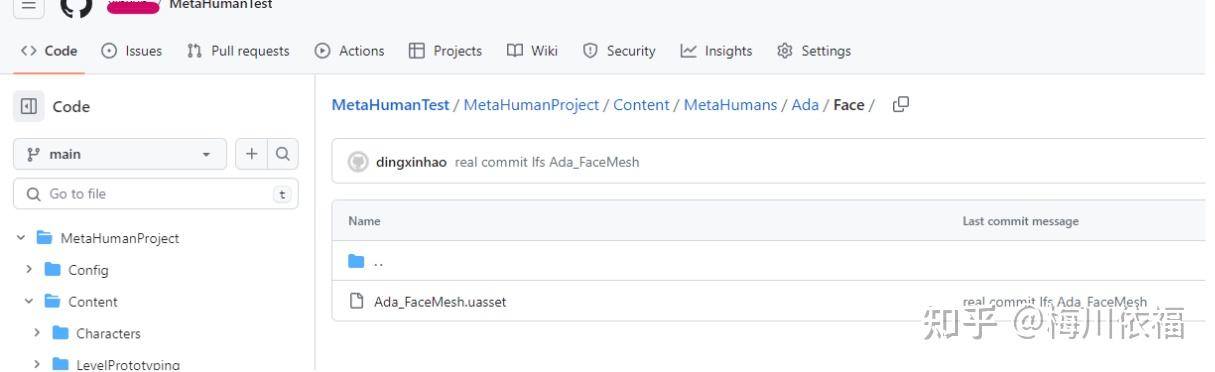Open repository Settings tab
The image size is (1215, 372).
tap(815, 51)
